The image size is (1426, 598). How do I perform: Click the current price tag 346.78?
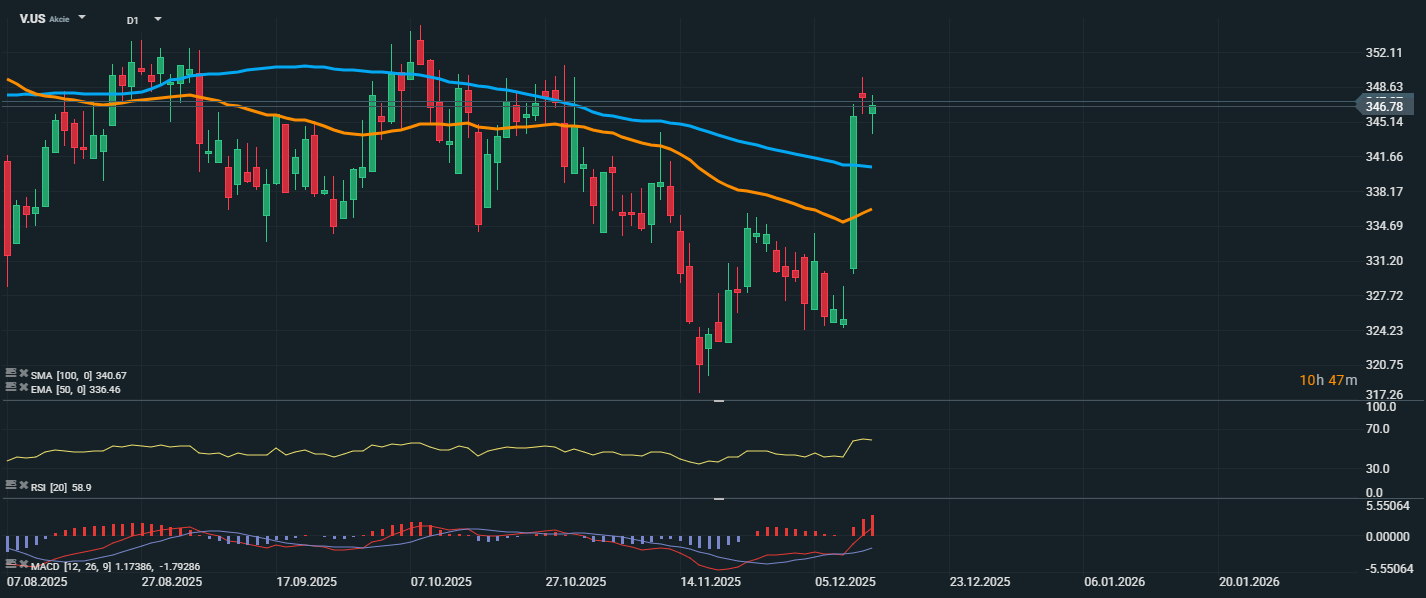(x=1390, y=106)
